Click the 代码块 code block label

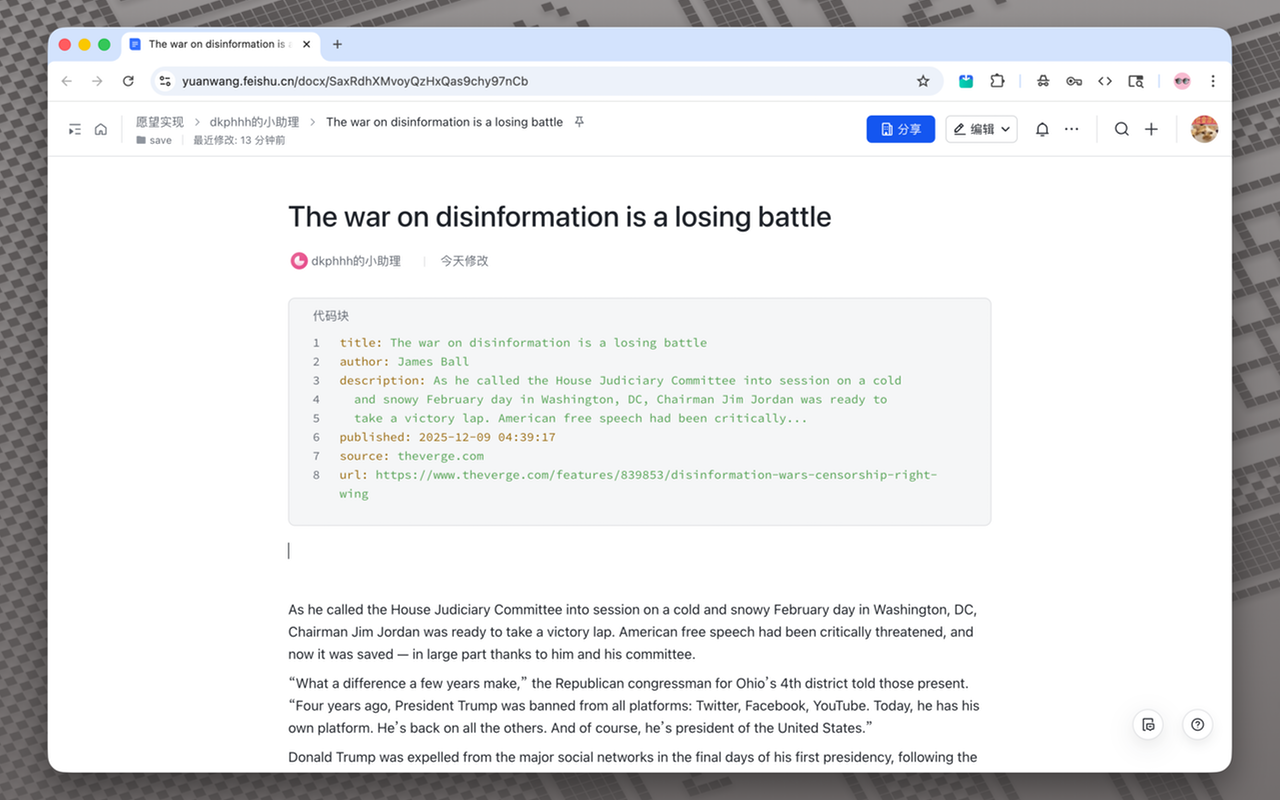[x=331, y=316]
